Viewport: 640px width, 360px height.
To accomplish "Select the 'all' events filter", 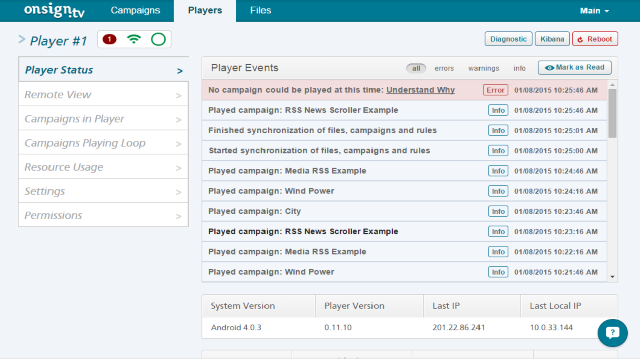I will coord(416,68).
